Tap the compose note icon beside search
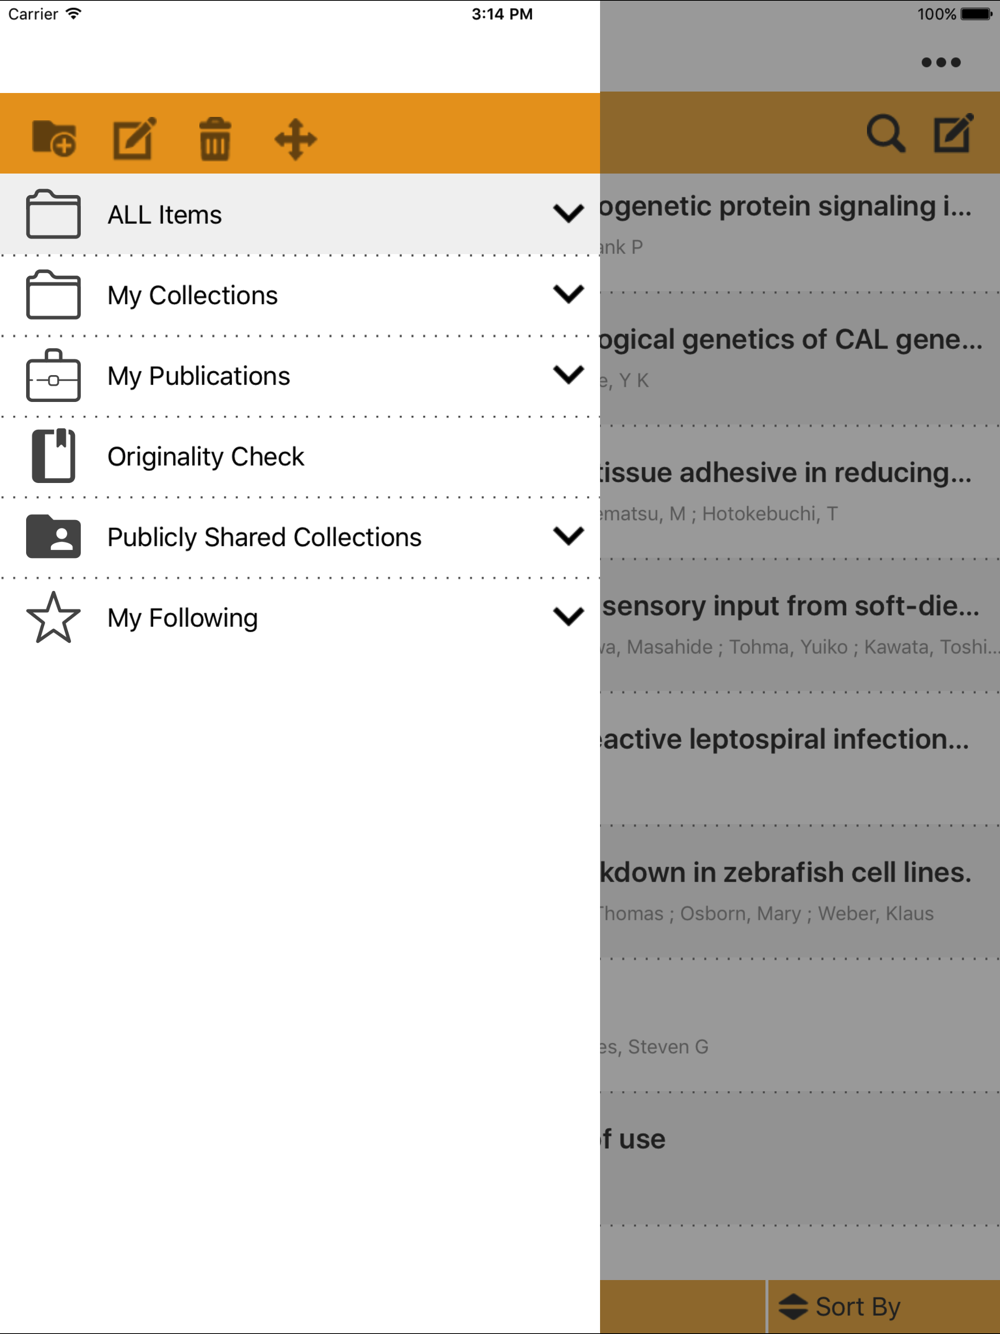 click(953, 133)
